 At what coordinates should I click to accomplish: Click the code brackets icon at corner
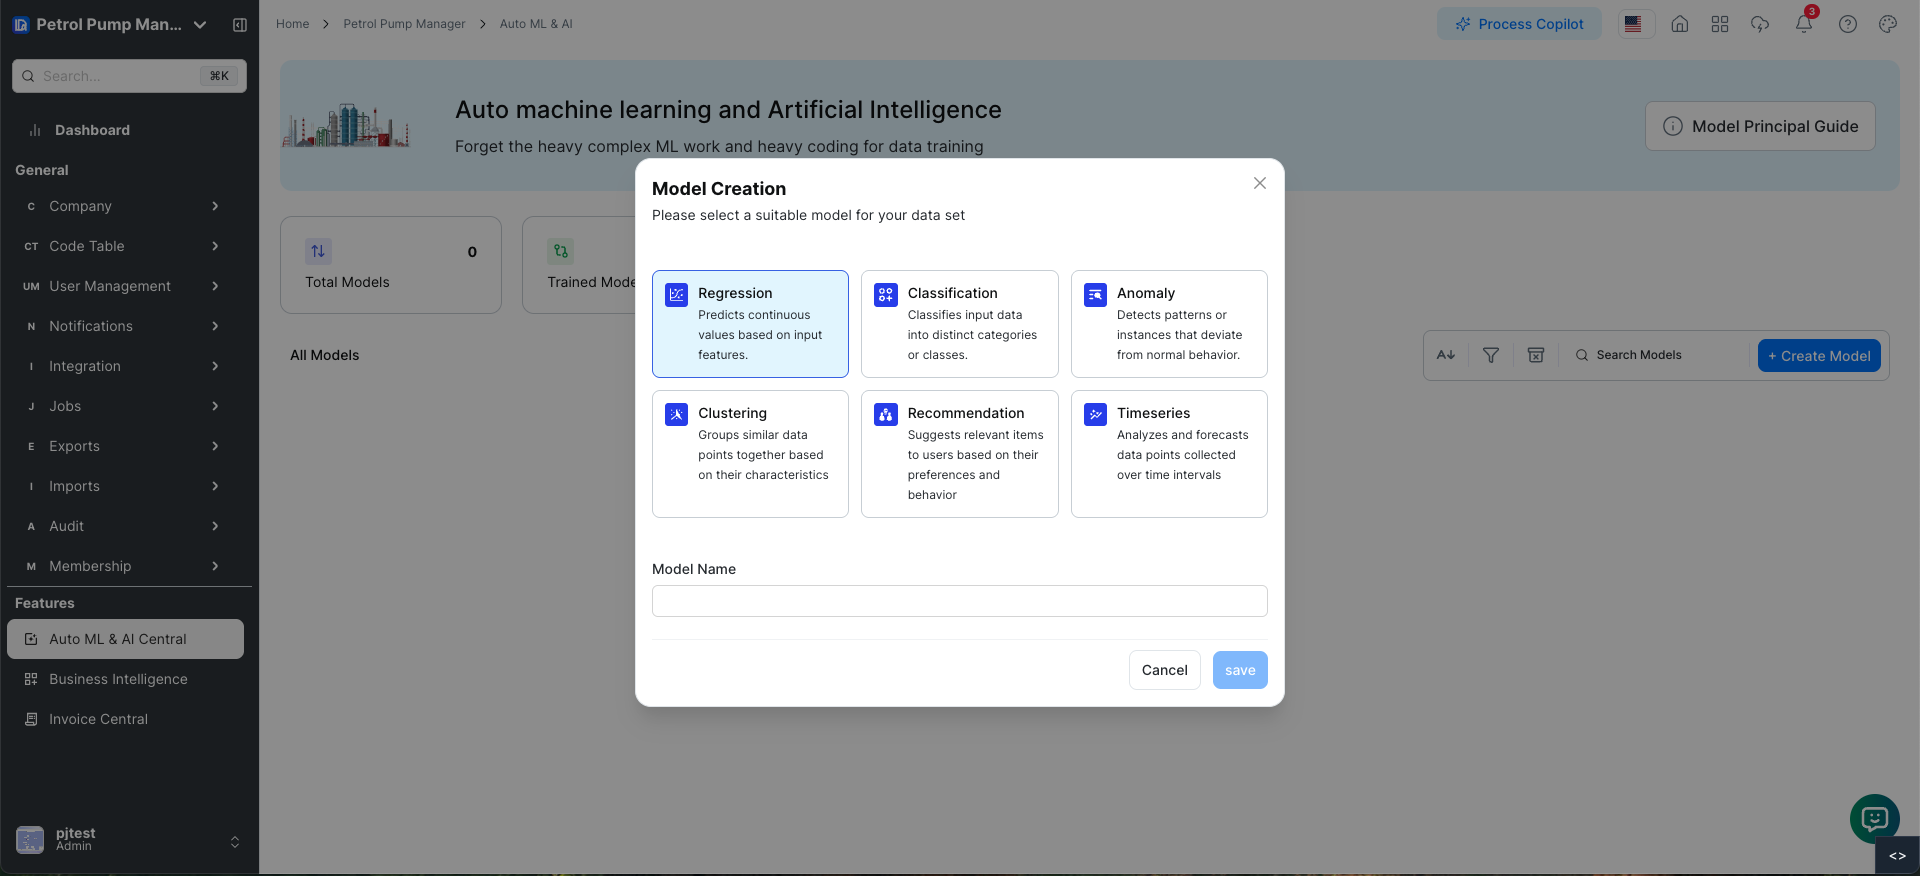pyautogui.click(x=1897, y=856)
